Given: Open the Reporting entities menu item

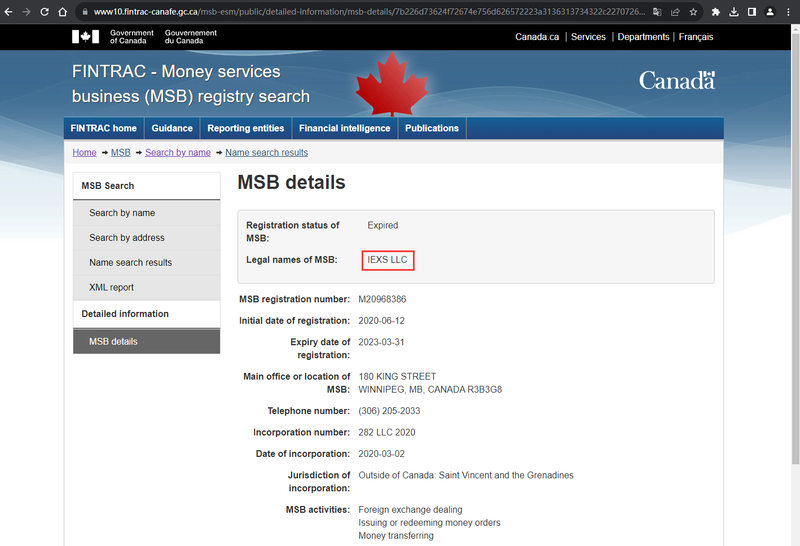Looking at the screenshot, I should (245, 128).
